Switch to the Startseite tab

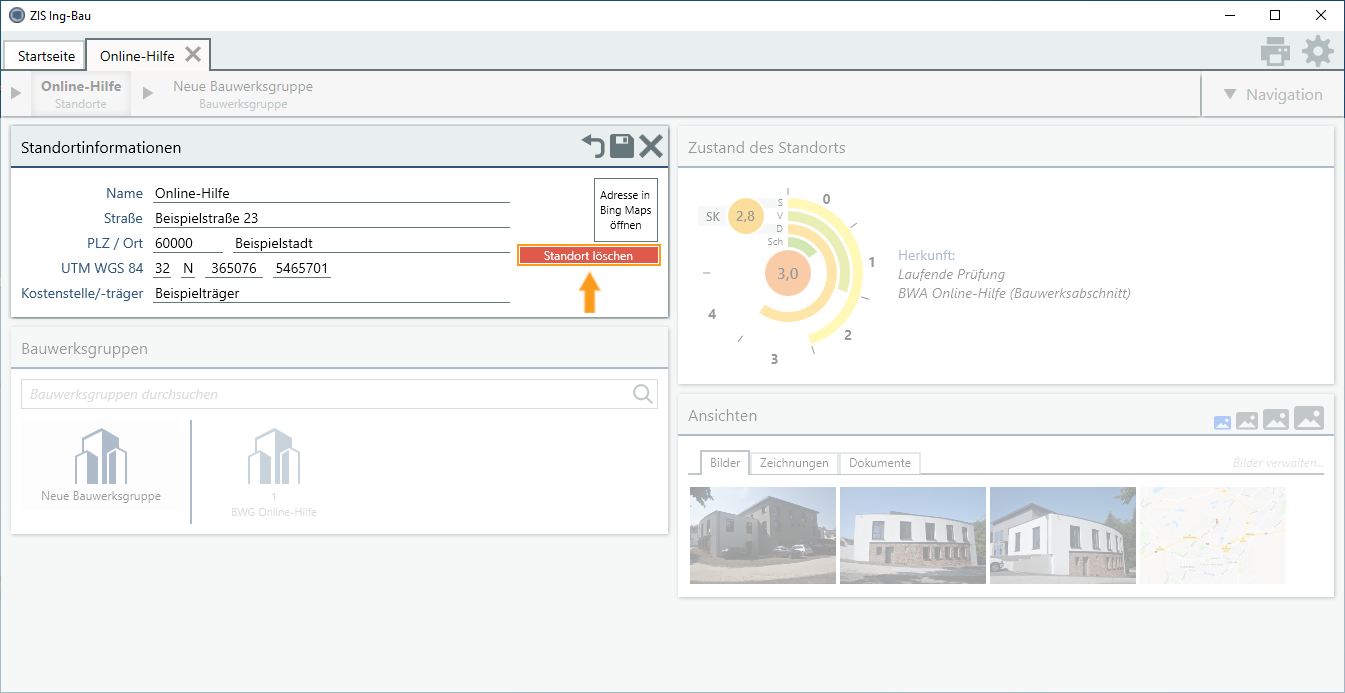coord(46,56)
